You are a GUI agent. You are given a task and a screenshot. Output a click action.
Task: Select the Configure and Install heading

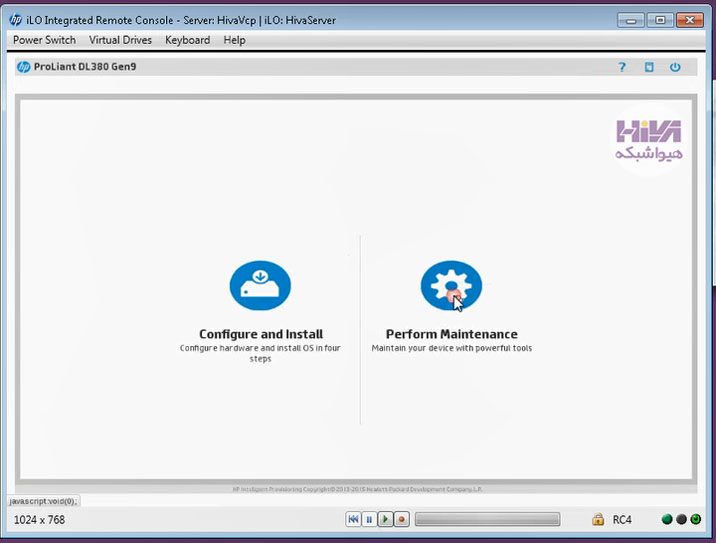tap(261, 334)
